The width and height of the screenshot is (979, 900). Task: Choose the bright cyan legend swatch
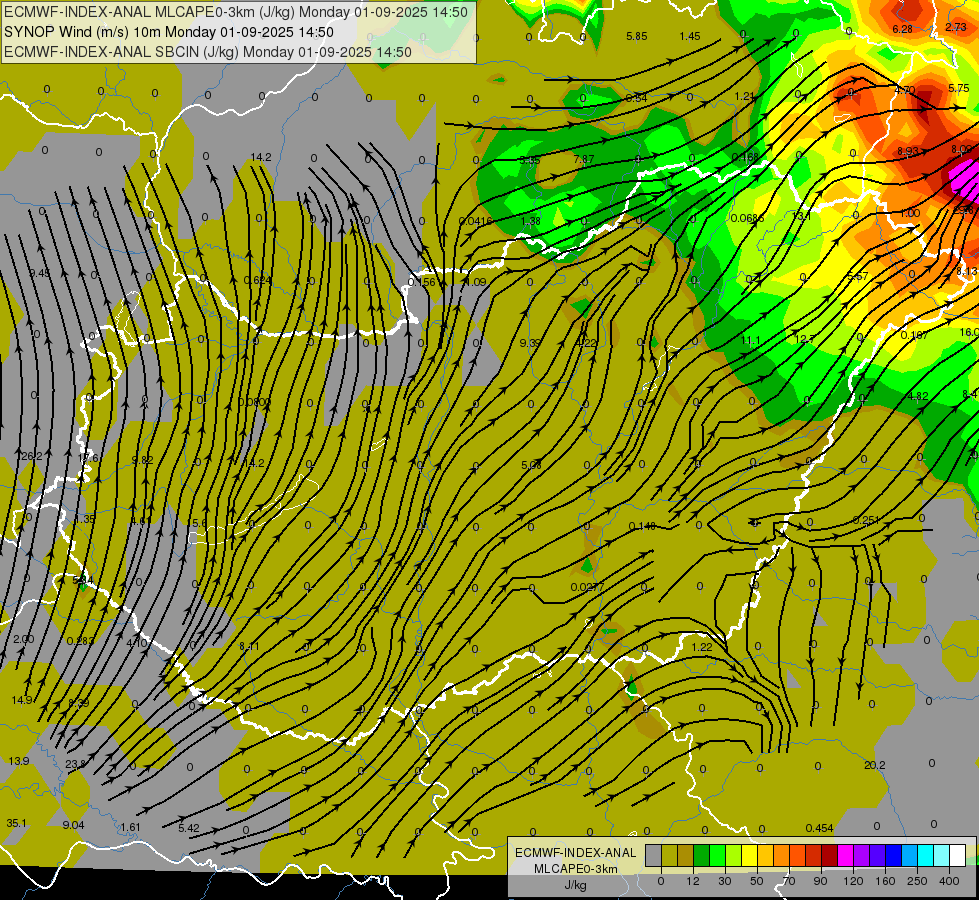pos(925,855)
